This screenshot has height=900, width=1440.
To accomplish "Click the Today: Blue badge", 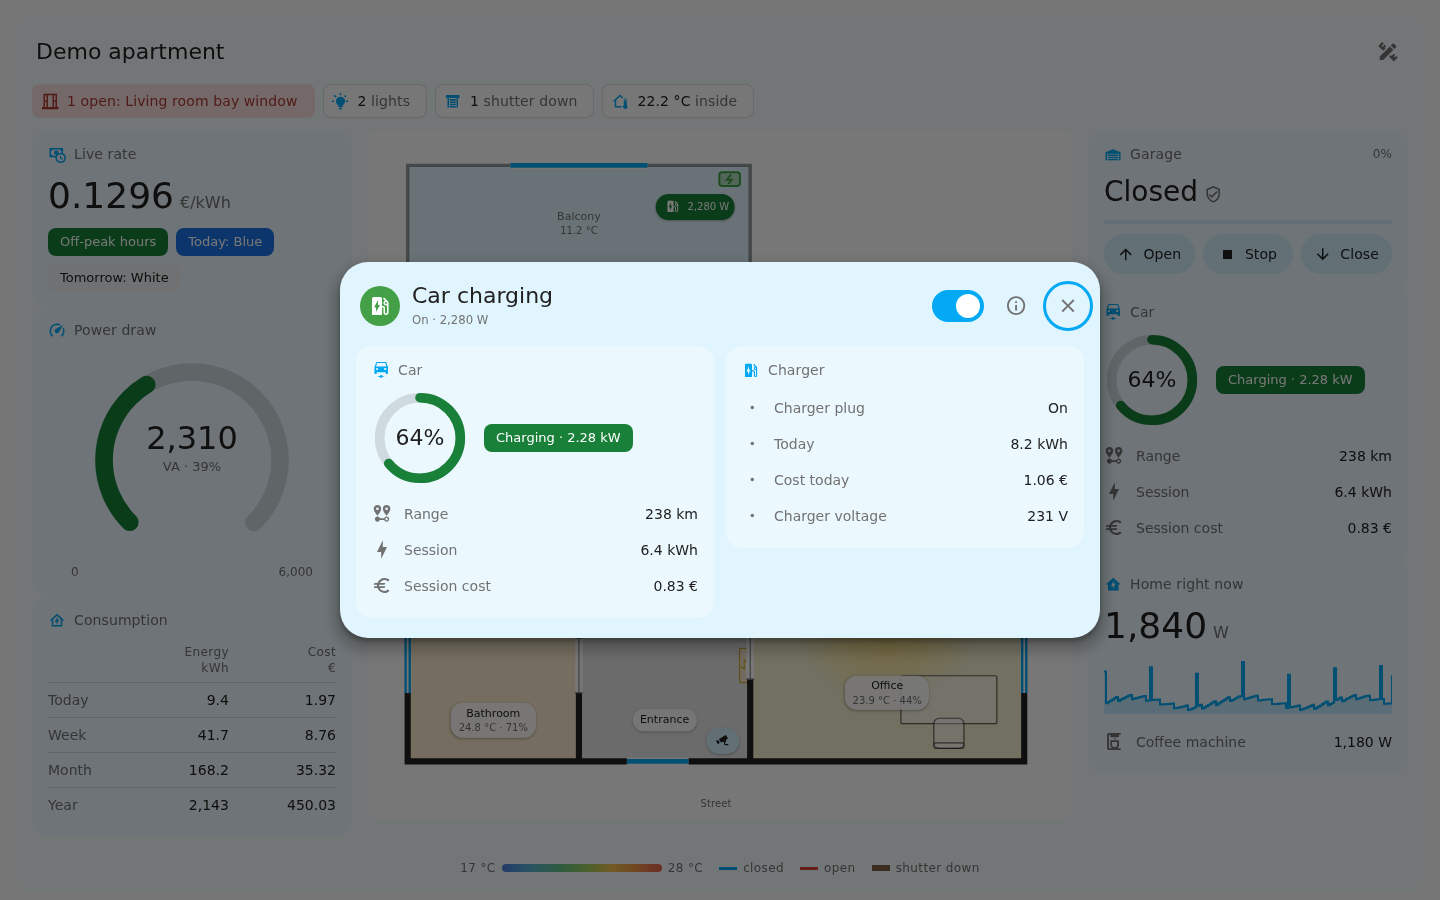I will click(x=225, y=242).
